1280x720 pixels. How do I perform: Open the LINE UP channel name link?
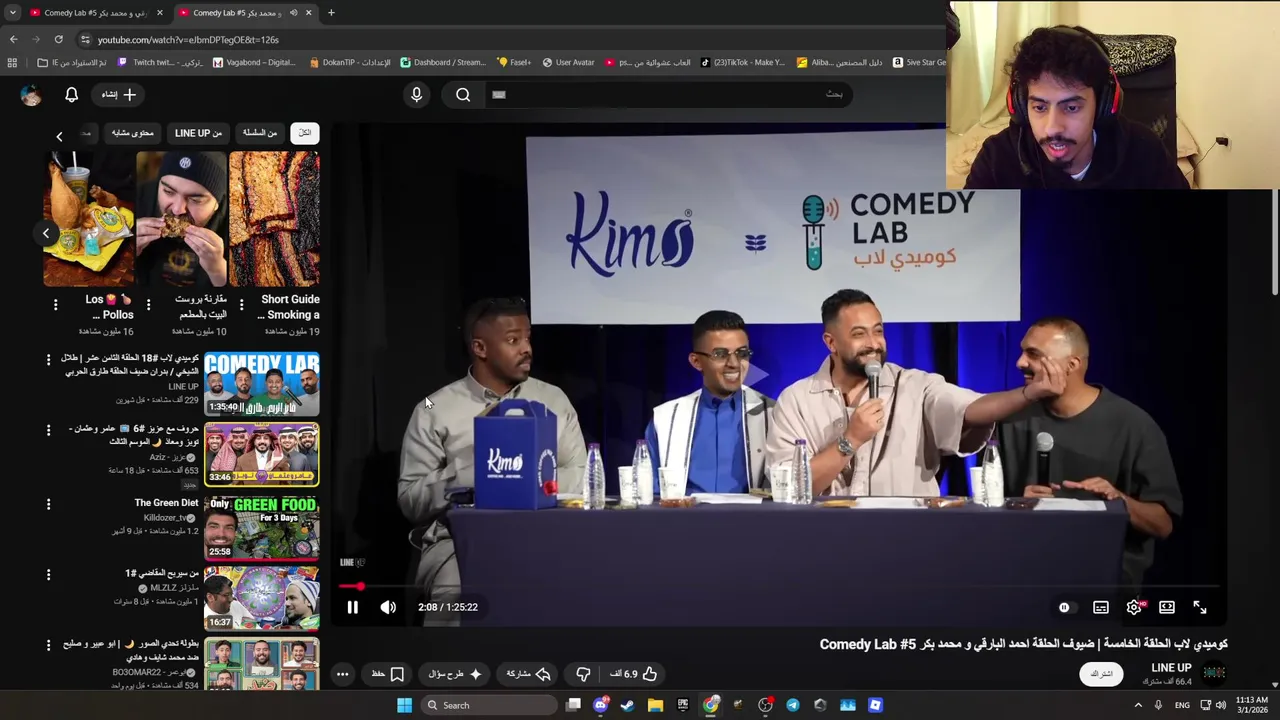click(x=1171, y=668)
